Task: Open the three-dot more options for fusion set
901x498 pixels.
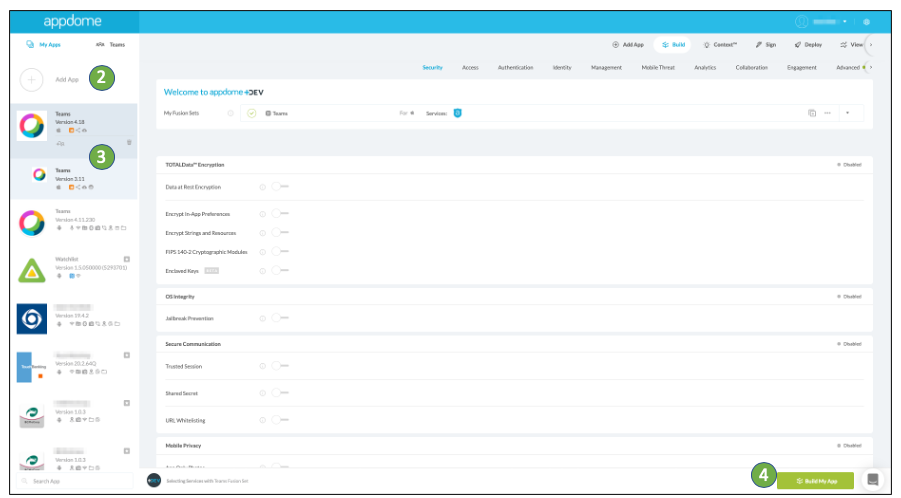Action: (827, 113)
